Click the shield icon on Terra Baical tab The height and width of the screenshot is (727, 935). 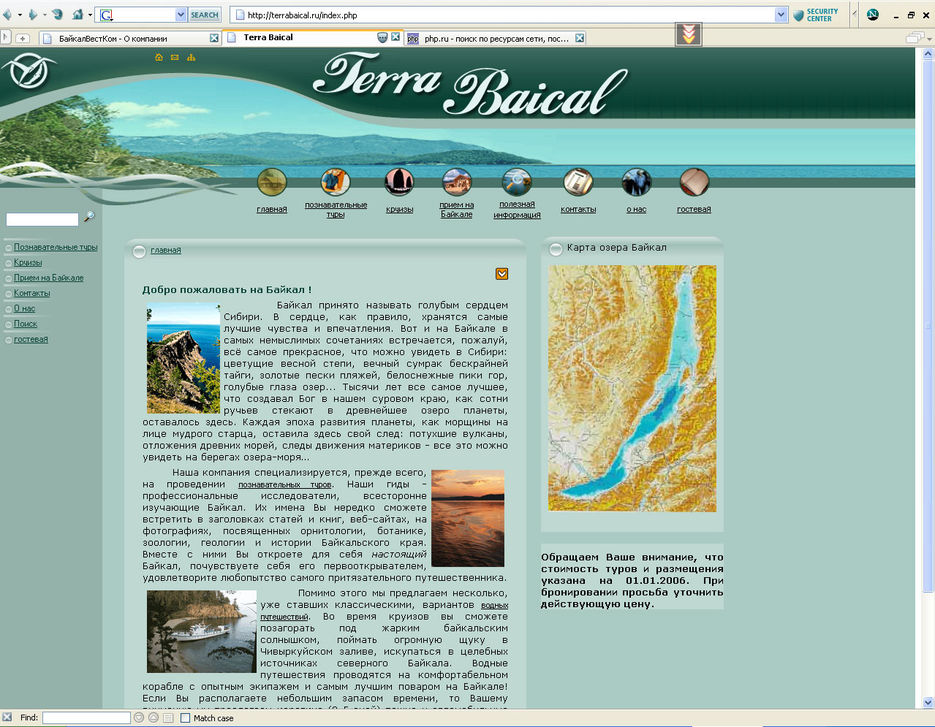[x=383, y=37]
